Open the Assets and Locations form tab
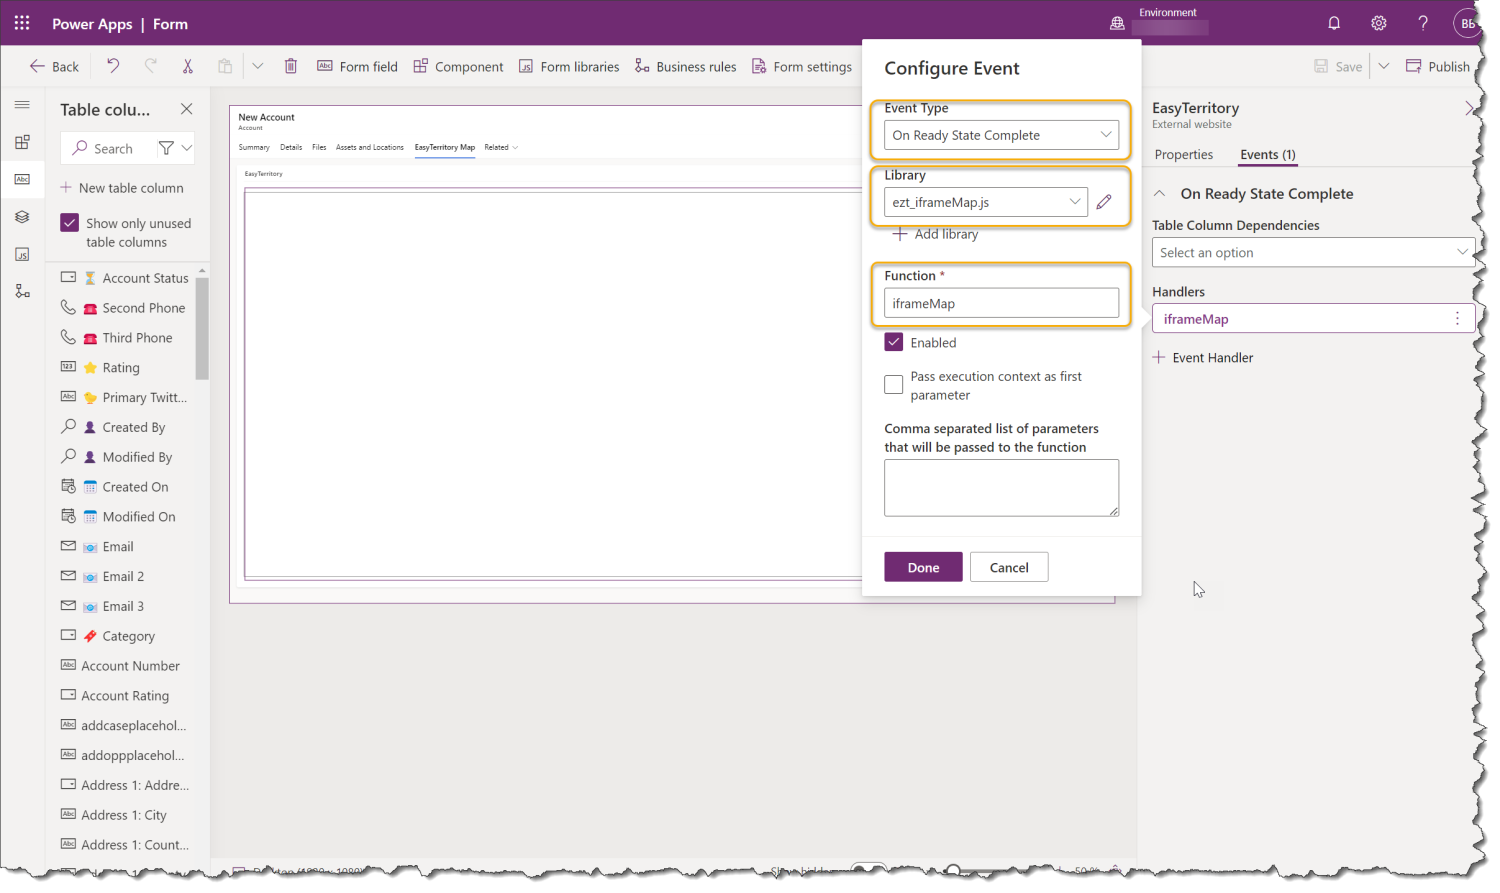The image size is (1500, 893). coord(369,146)
